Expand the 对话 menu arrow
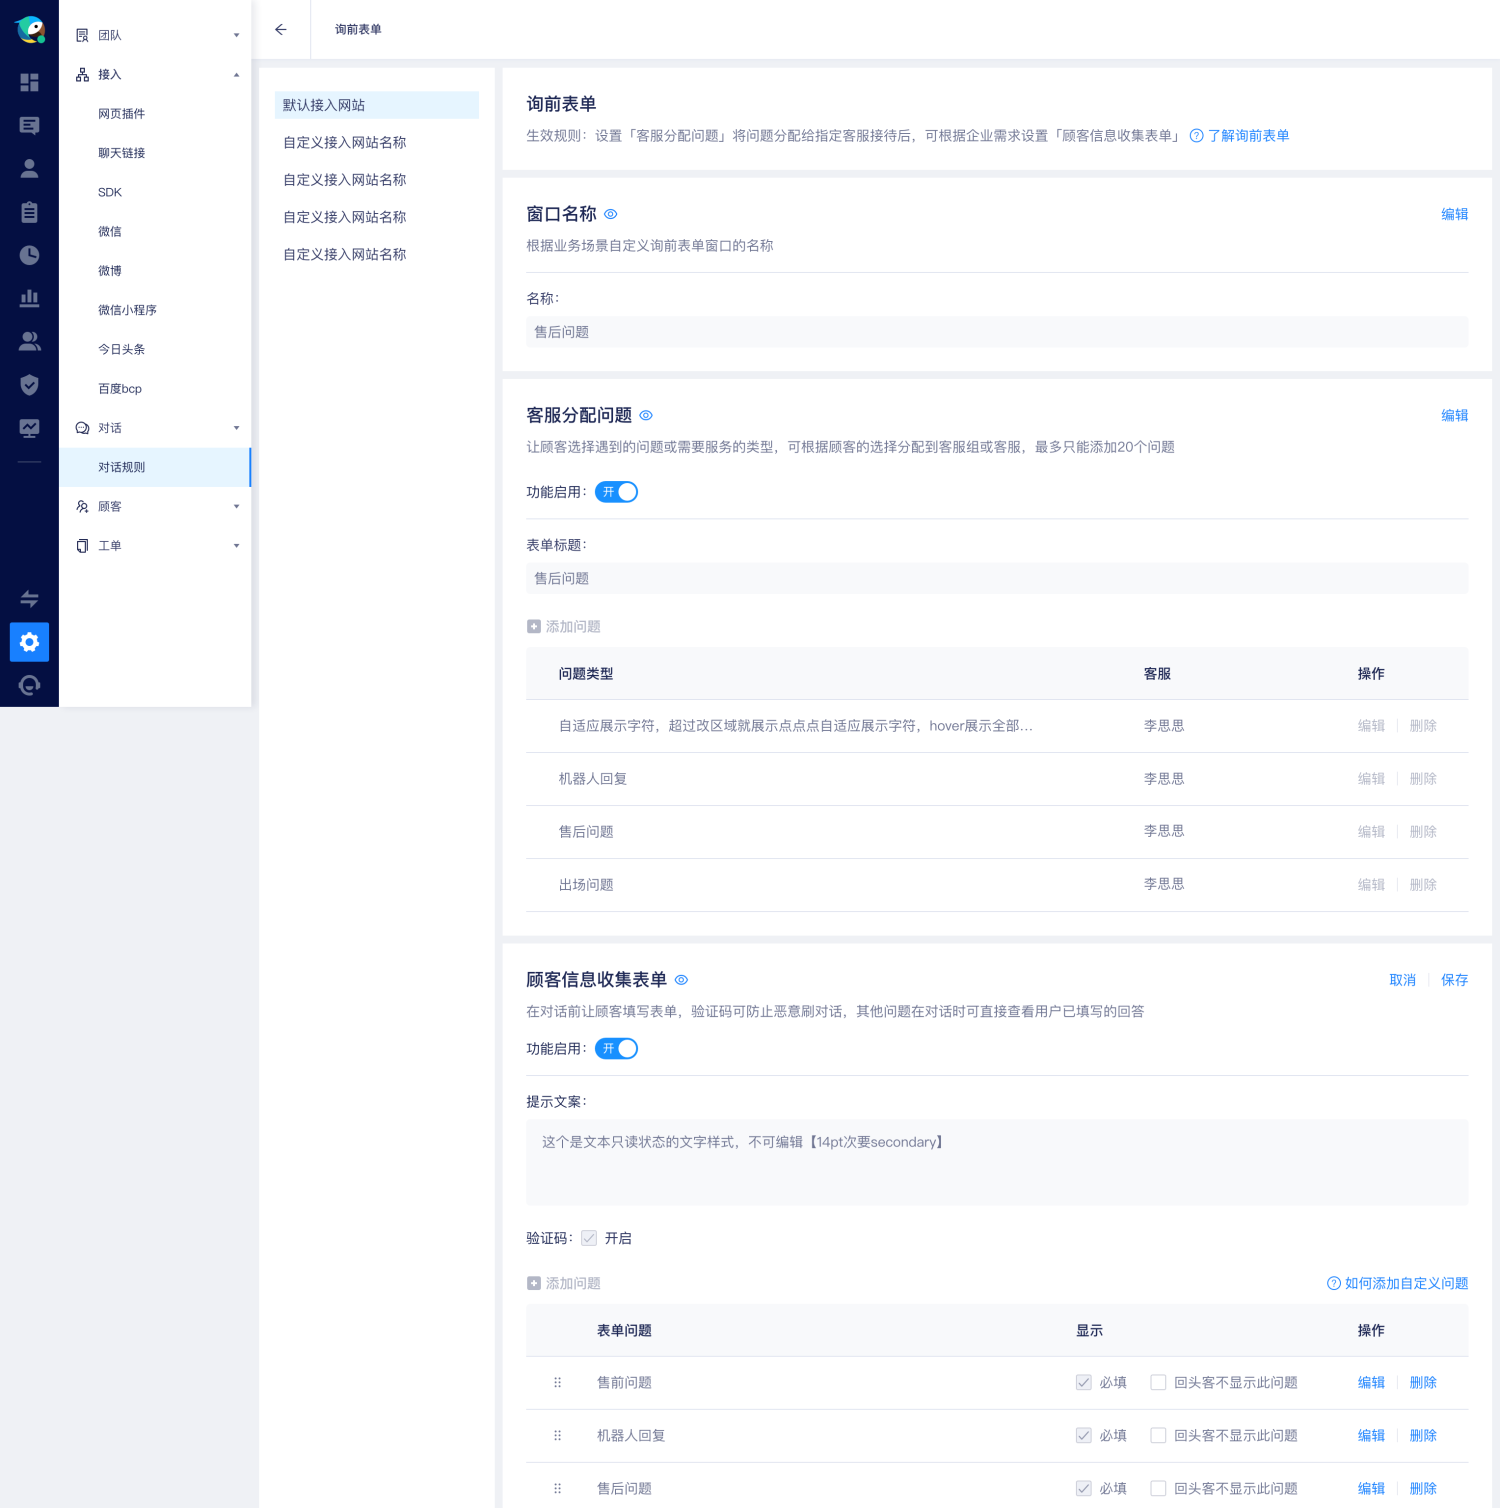This screenshot has width=1500, height=1508. [x=237, y=428]
